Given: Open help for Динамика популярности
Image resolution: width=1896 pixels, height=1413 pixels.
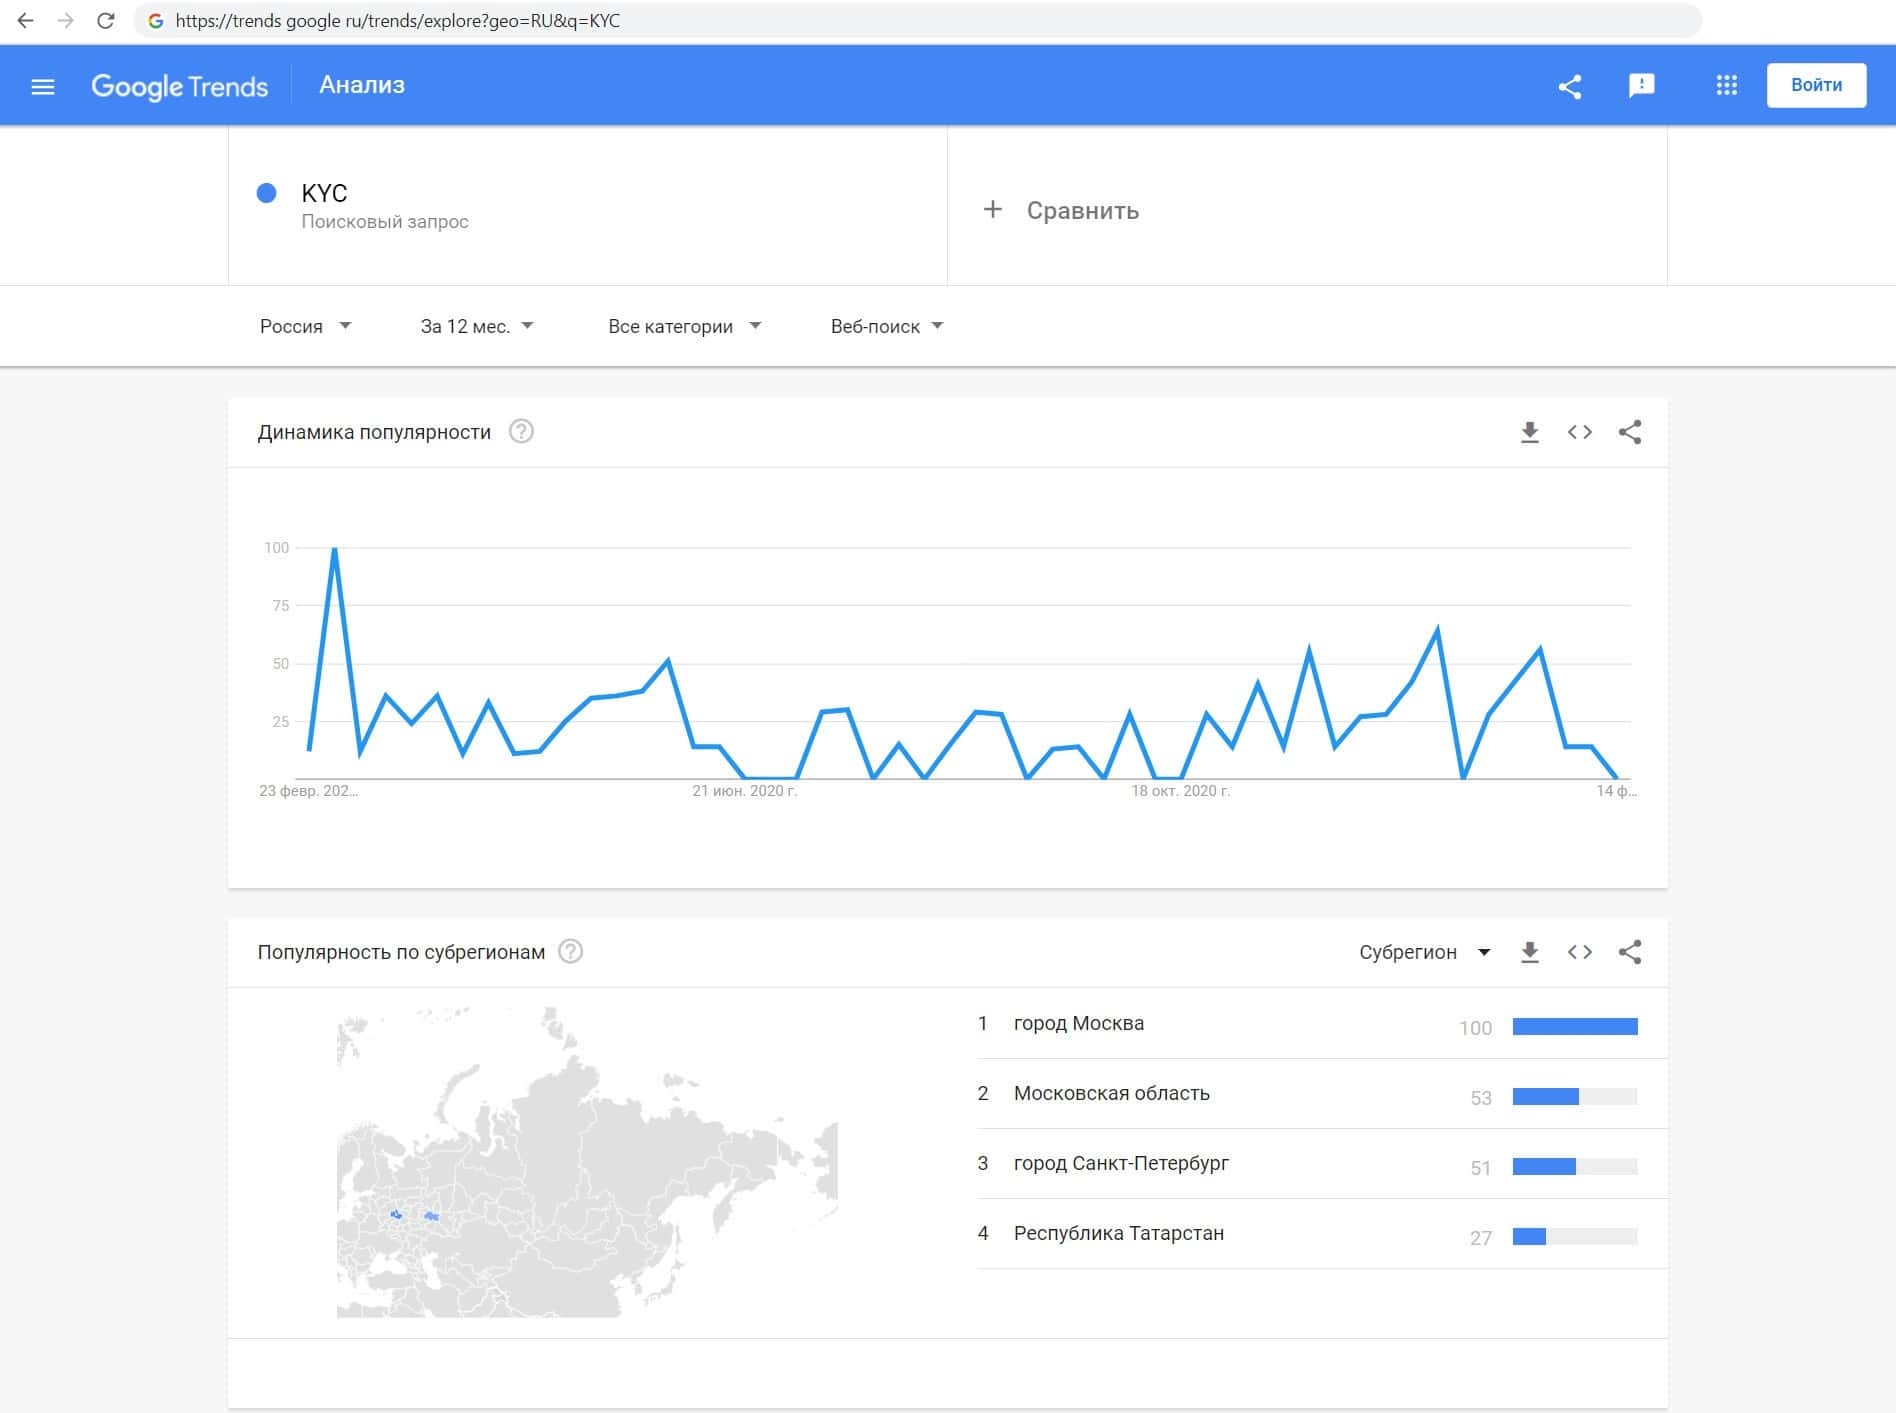Looking at the screenshot, I should 521,432.
